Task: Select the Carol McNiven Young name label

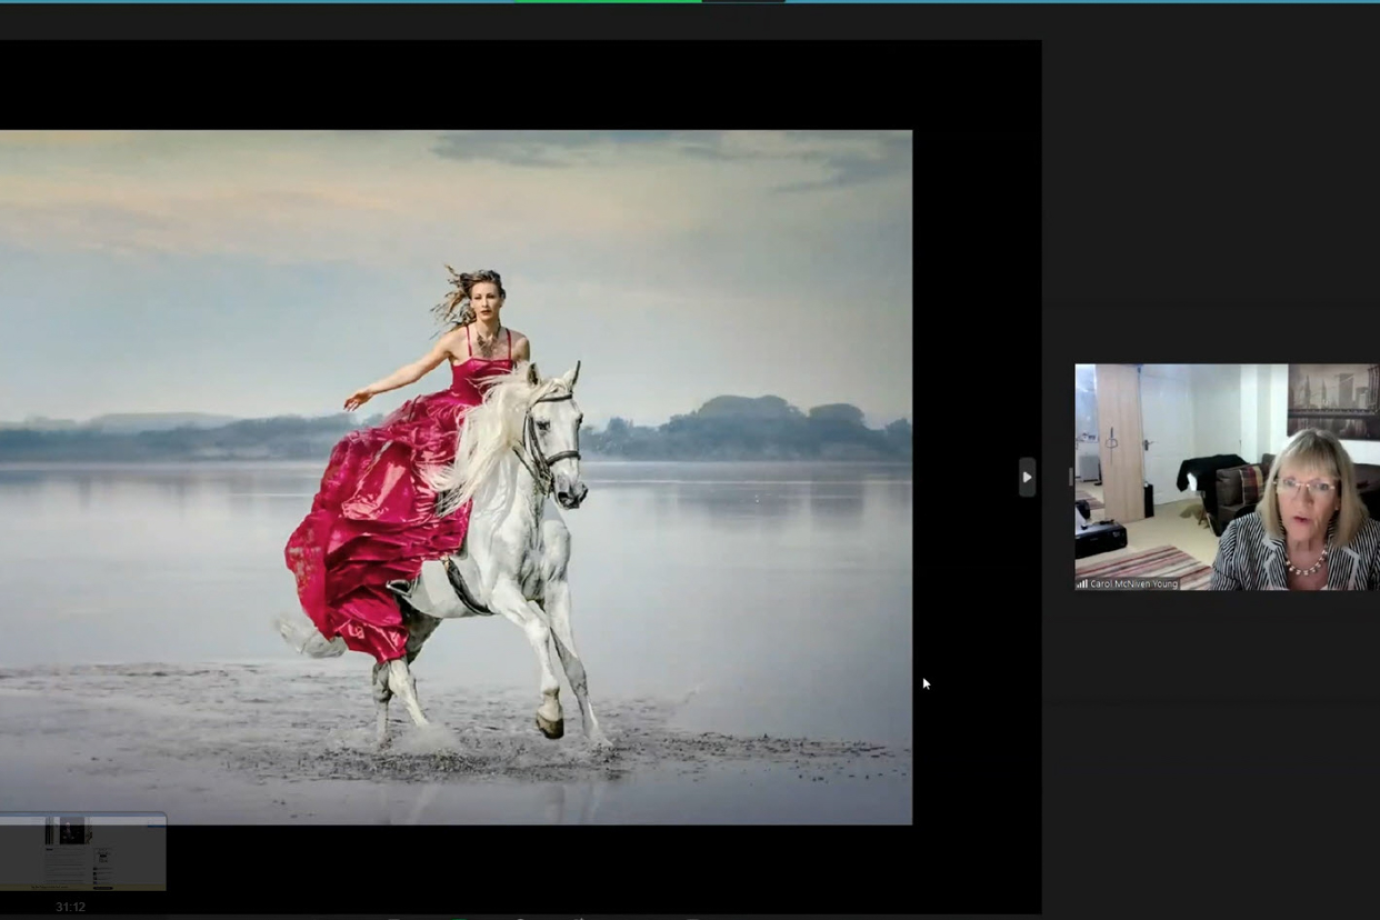Action: [1133, 584]
